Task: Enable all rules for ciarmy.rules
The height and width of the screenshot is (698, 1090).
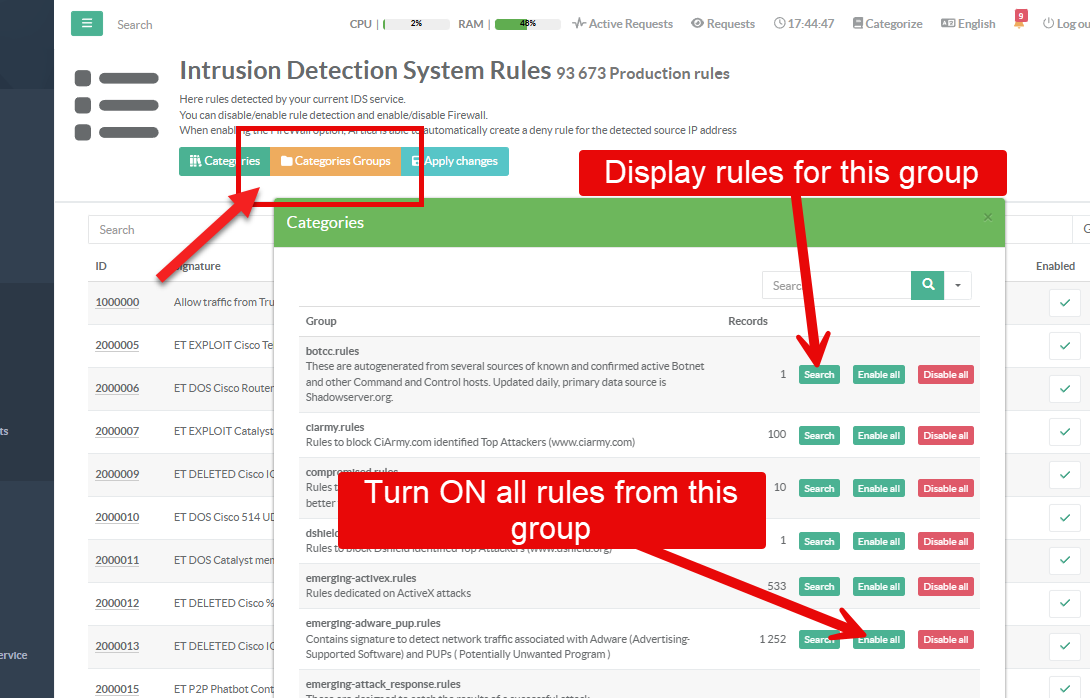Action: click(878, 435)
